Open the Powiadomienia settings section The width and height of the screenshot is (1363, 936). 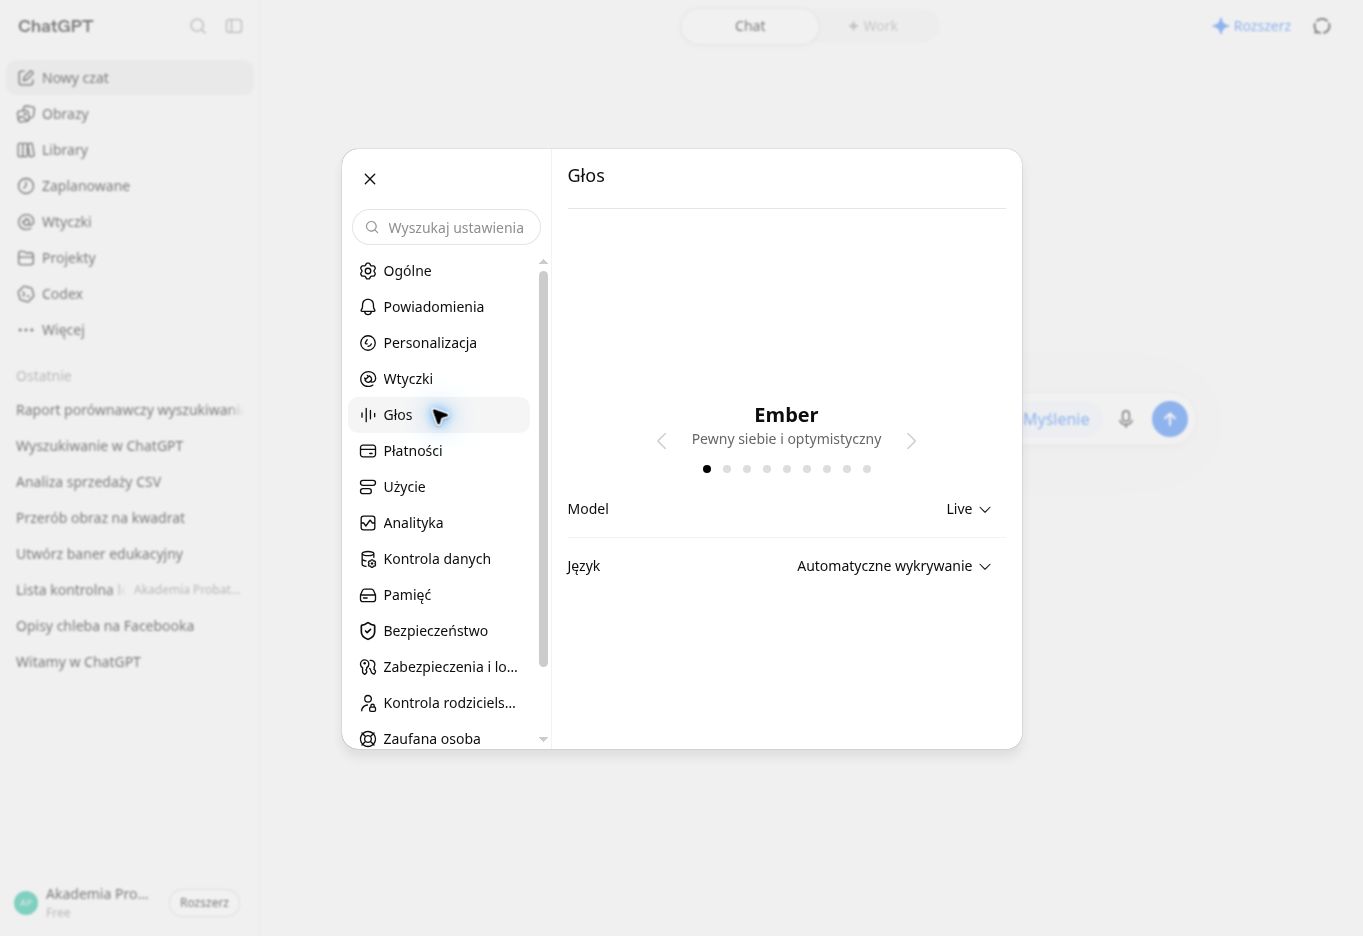(439, 307)
